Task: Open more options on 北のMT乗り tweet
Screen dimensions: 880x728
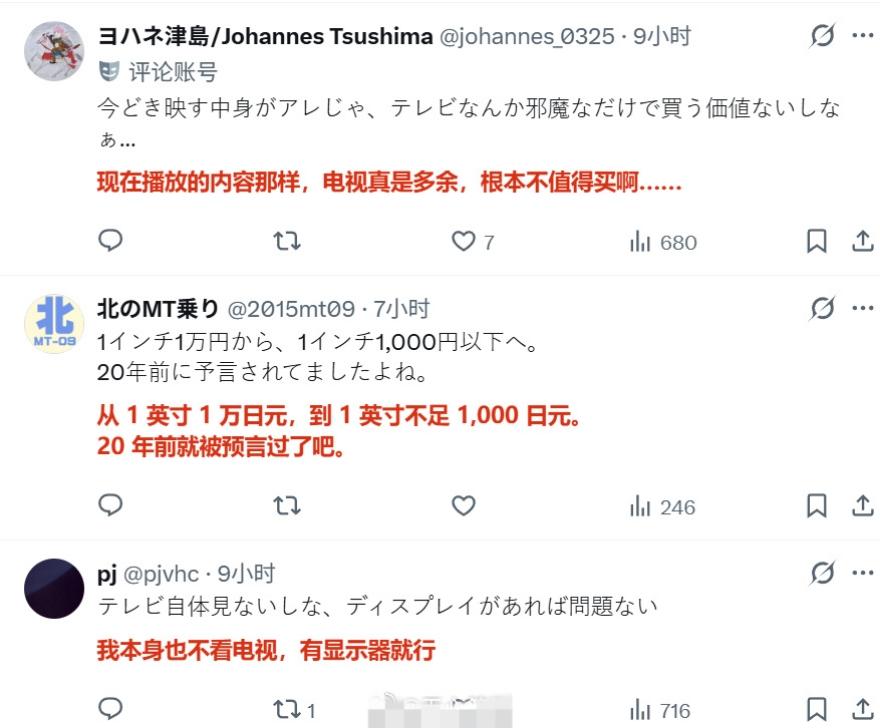Action: click(863, 308)
